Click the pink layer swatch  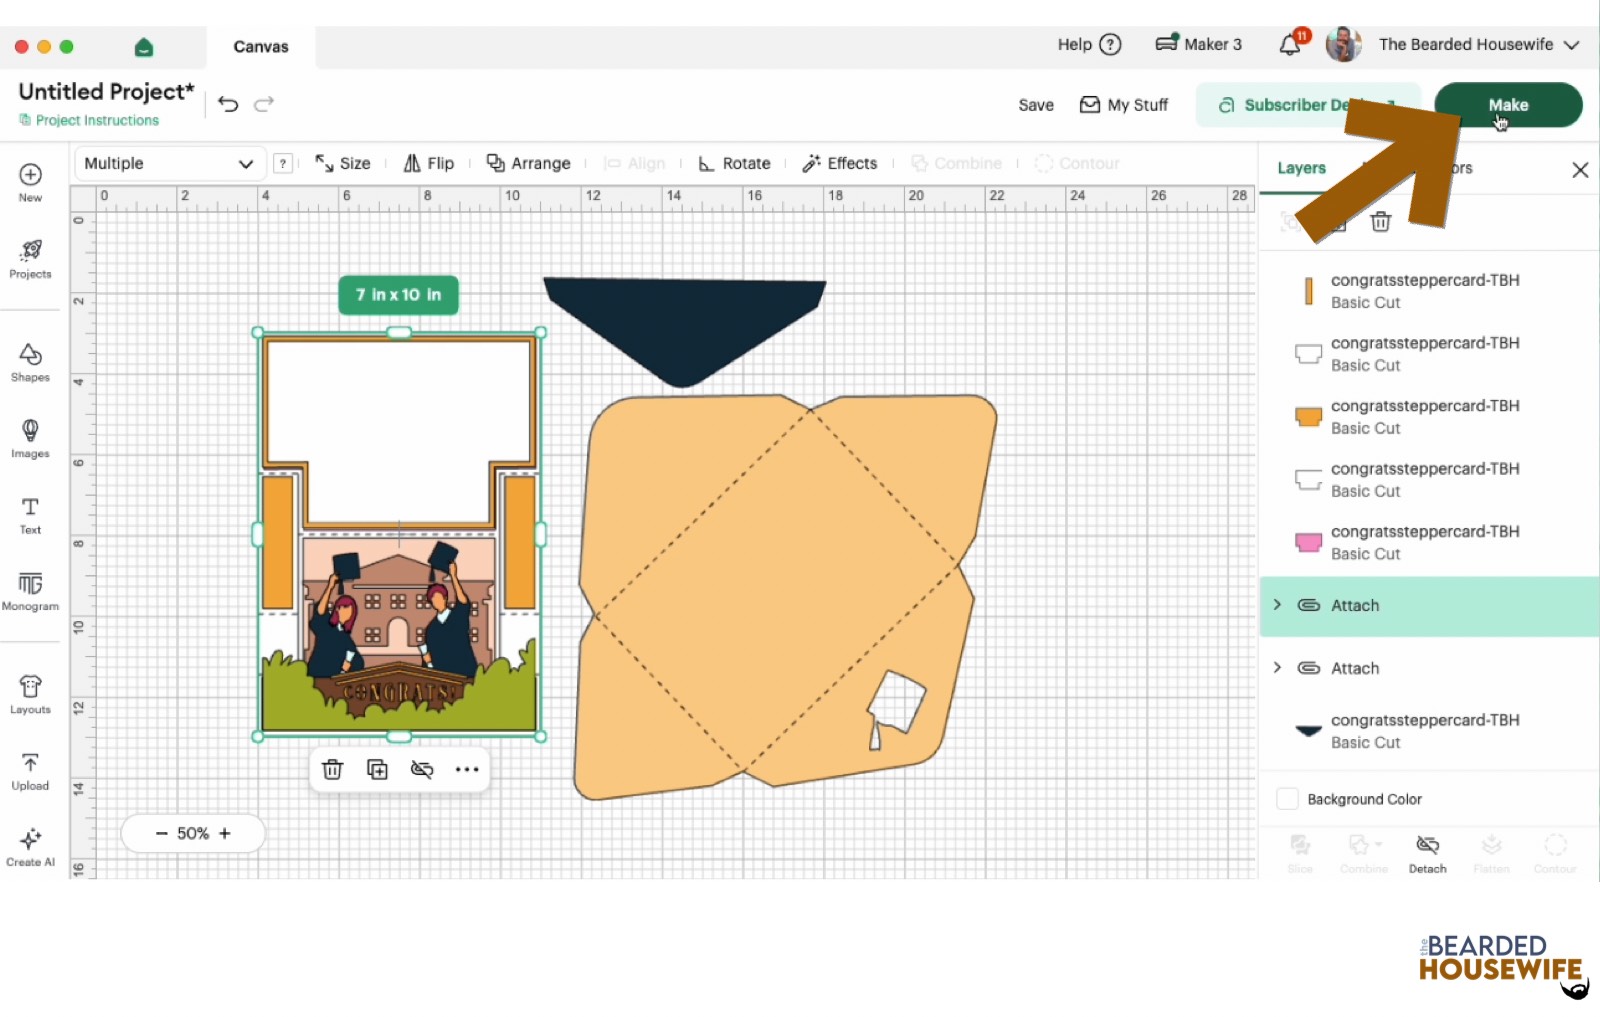[x=1308, y=543]
